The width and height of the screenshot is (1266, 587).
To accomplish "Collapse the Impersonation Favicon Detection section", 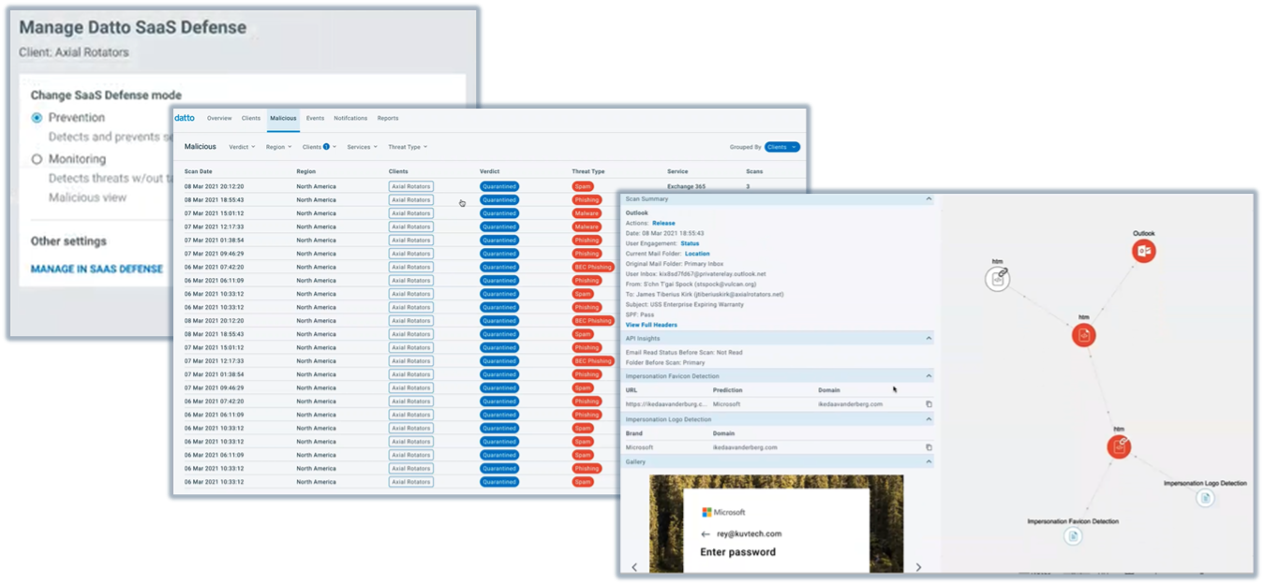I will (x=928, y=376).
